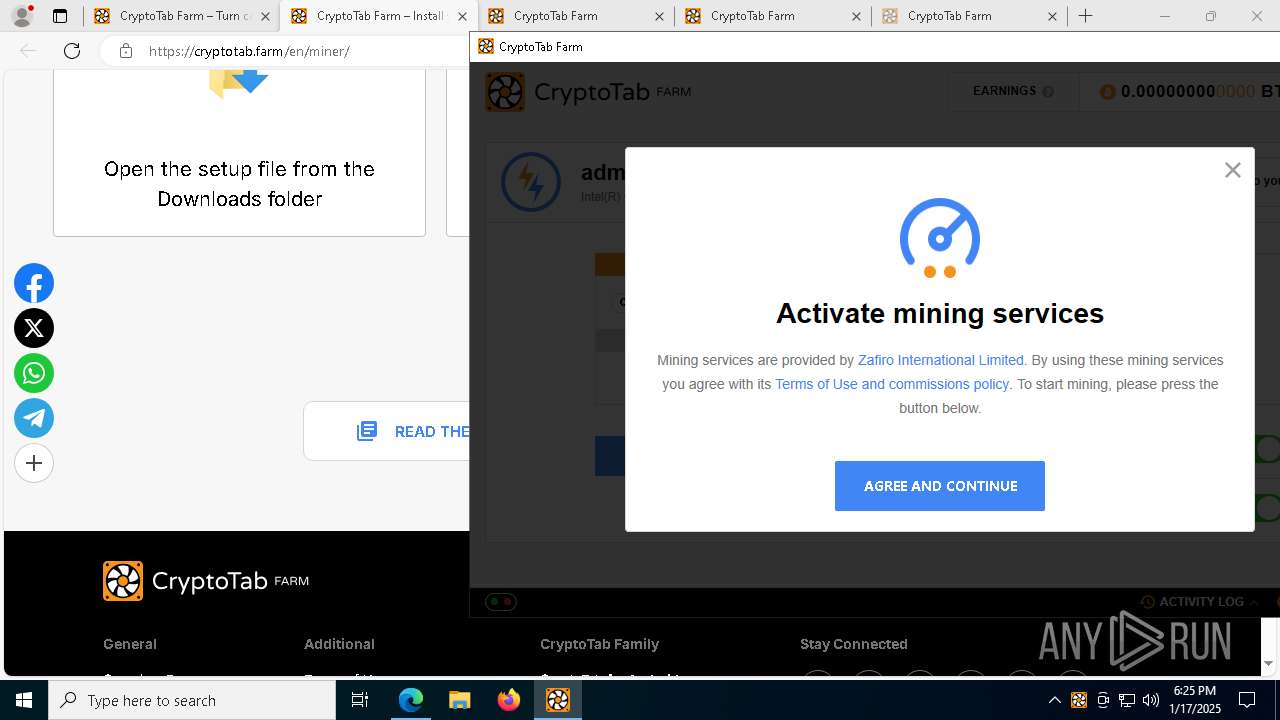1280x720 pixels.
Task: Show more sharing options plus icon
Action: coord(34,463)
